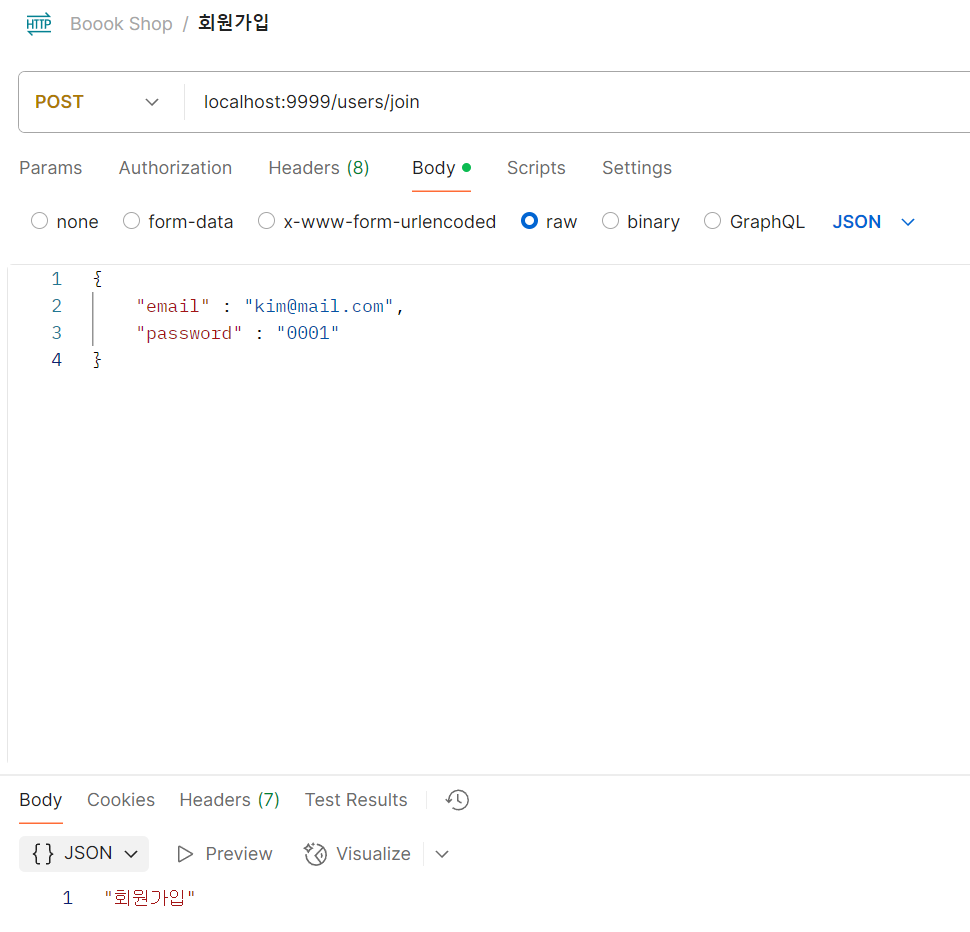
Task: Click line number 4 in editor
Action: point(56,360)
